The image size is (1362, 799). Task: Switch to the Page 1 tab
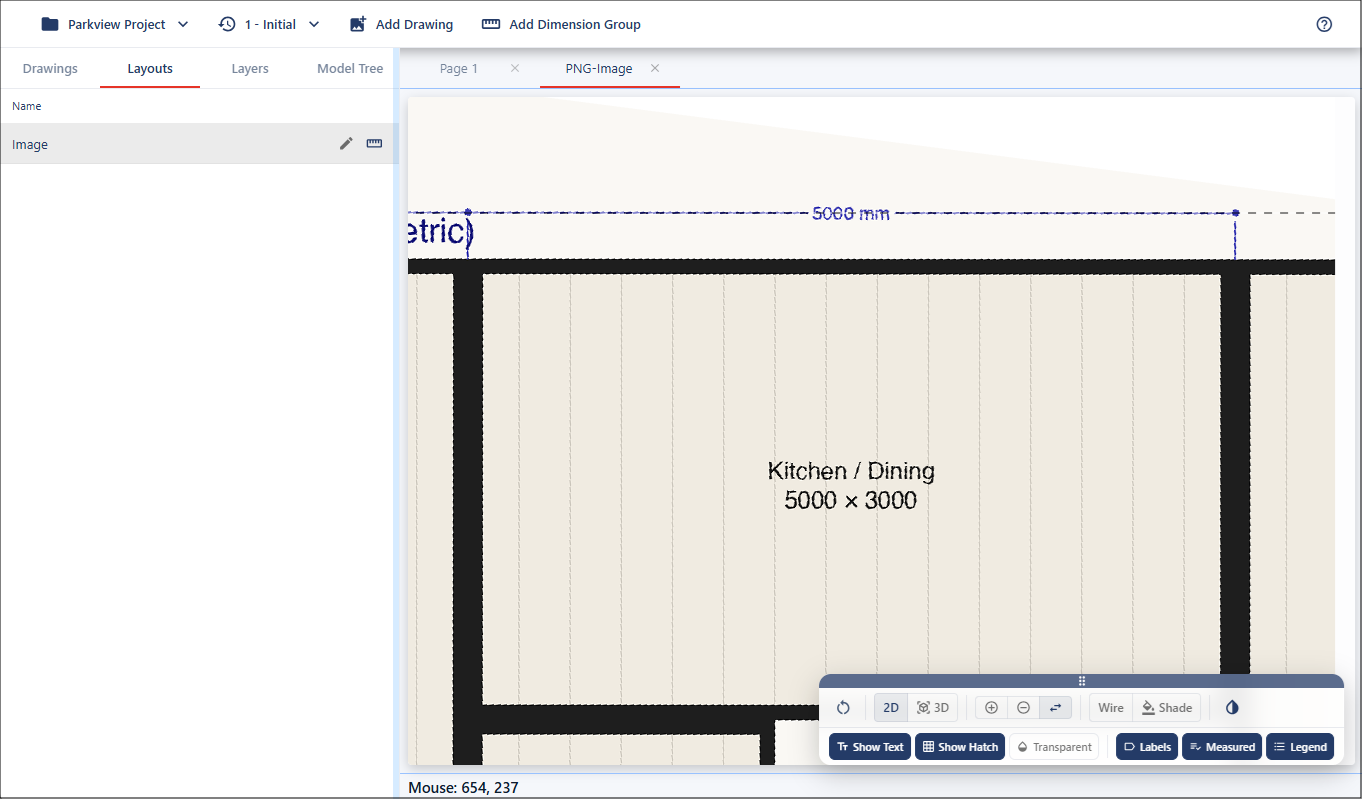(x=459, y=69)
